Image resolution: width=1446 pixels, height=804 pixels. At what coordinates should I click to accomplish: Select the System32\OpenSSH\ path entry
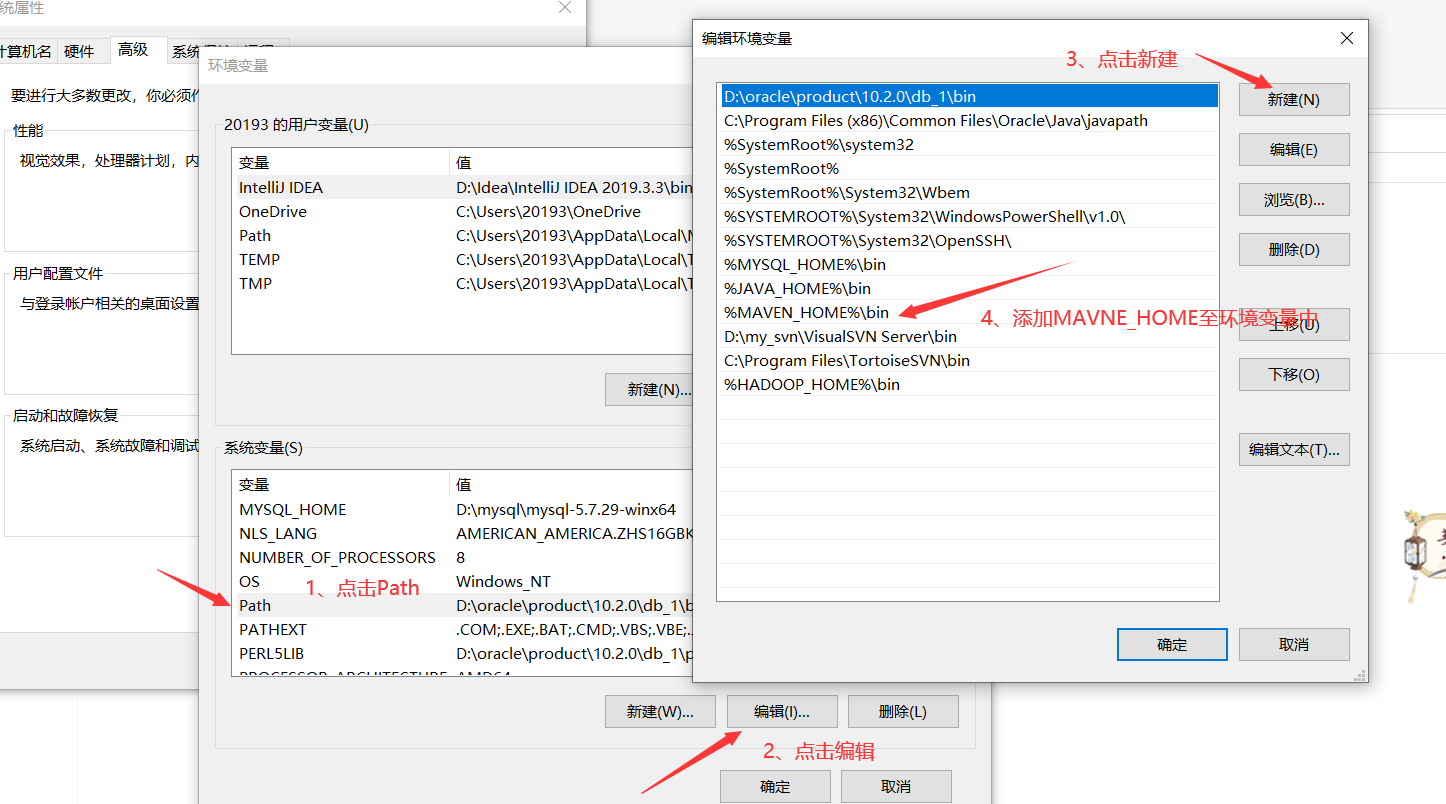pos(968,241)
